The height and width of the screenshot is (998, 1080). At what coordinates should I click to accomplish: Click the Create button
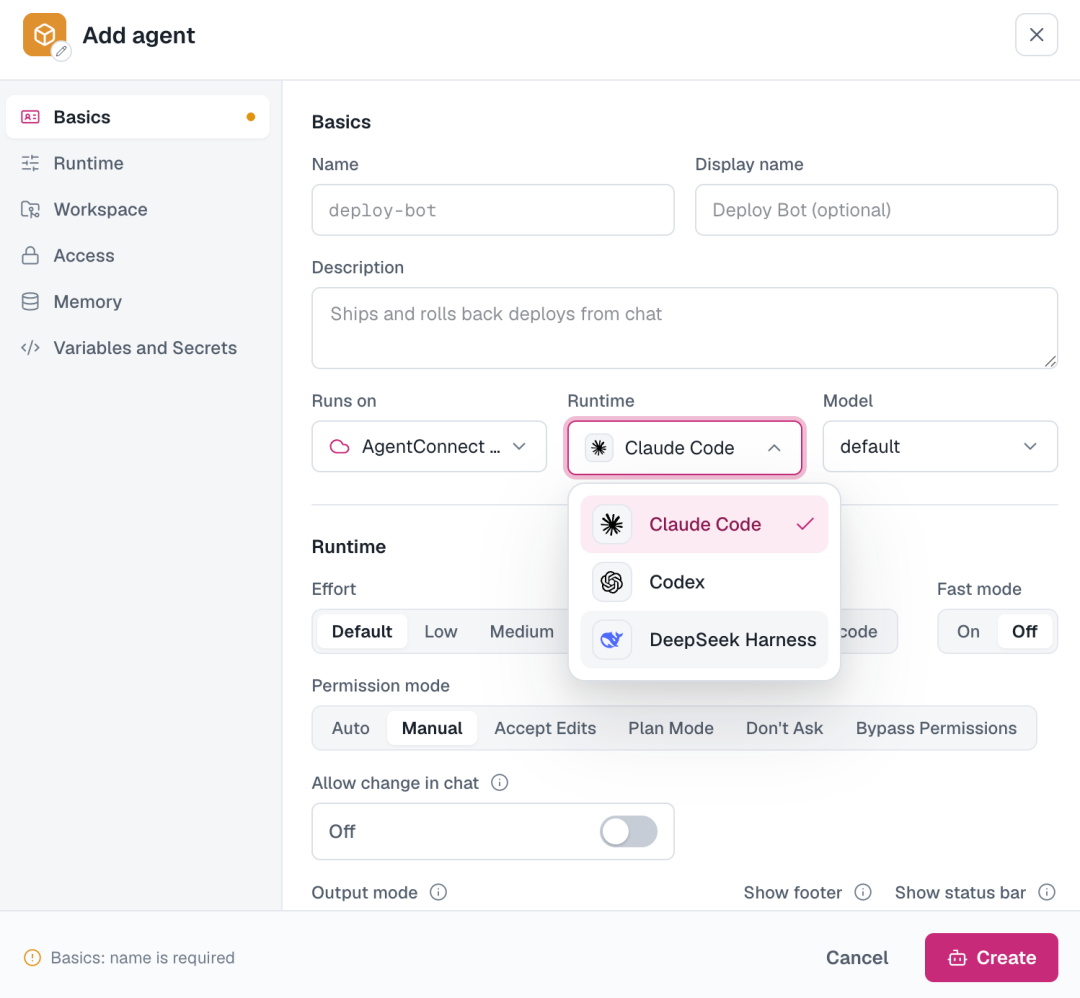click(991, 957)
